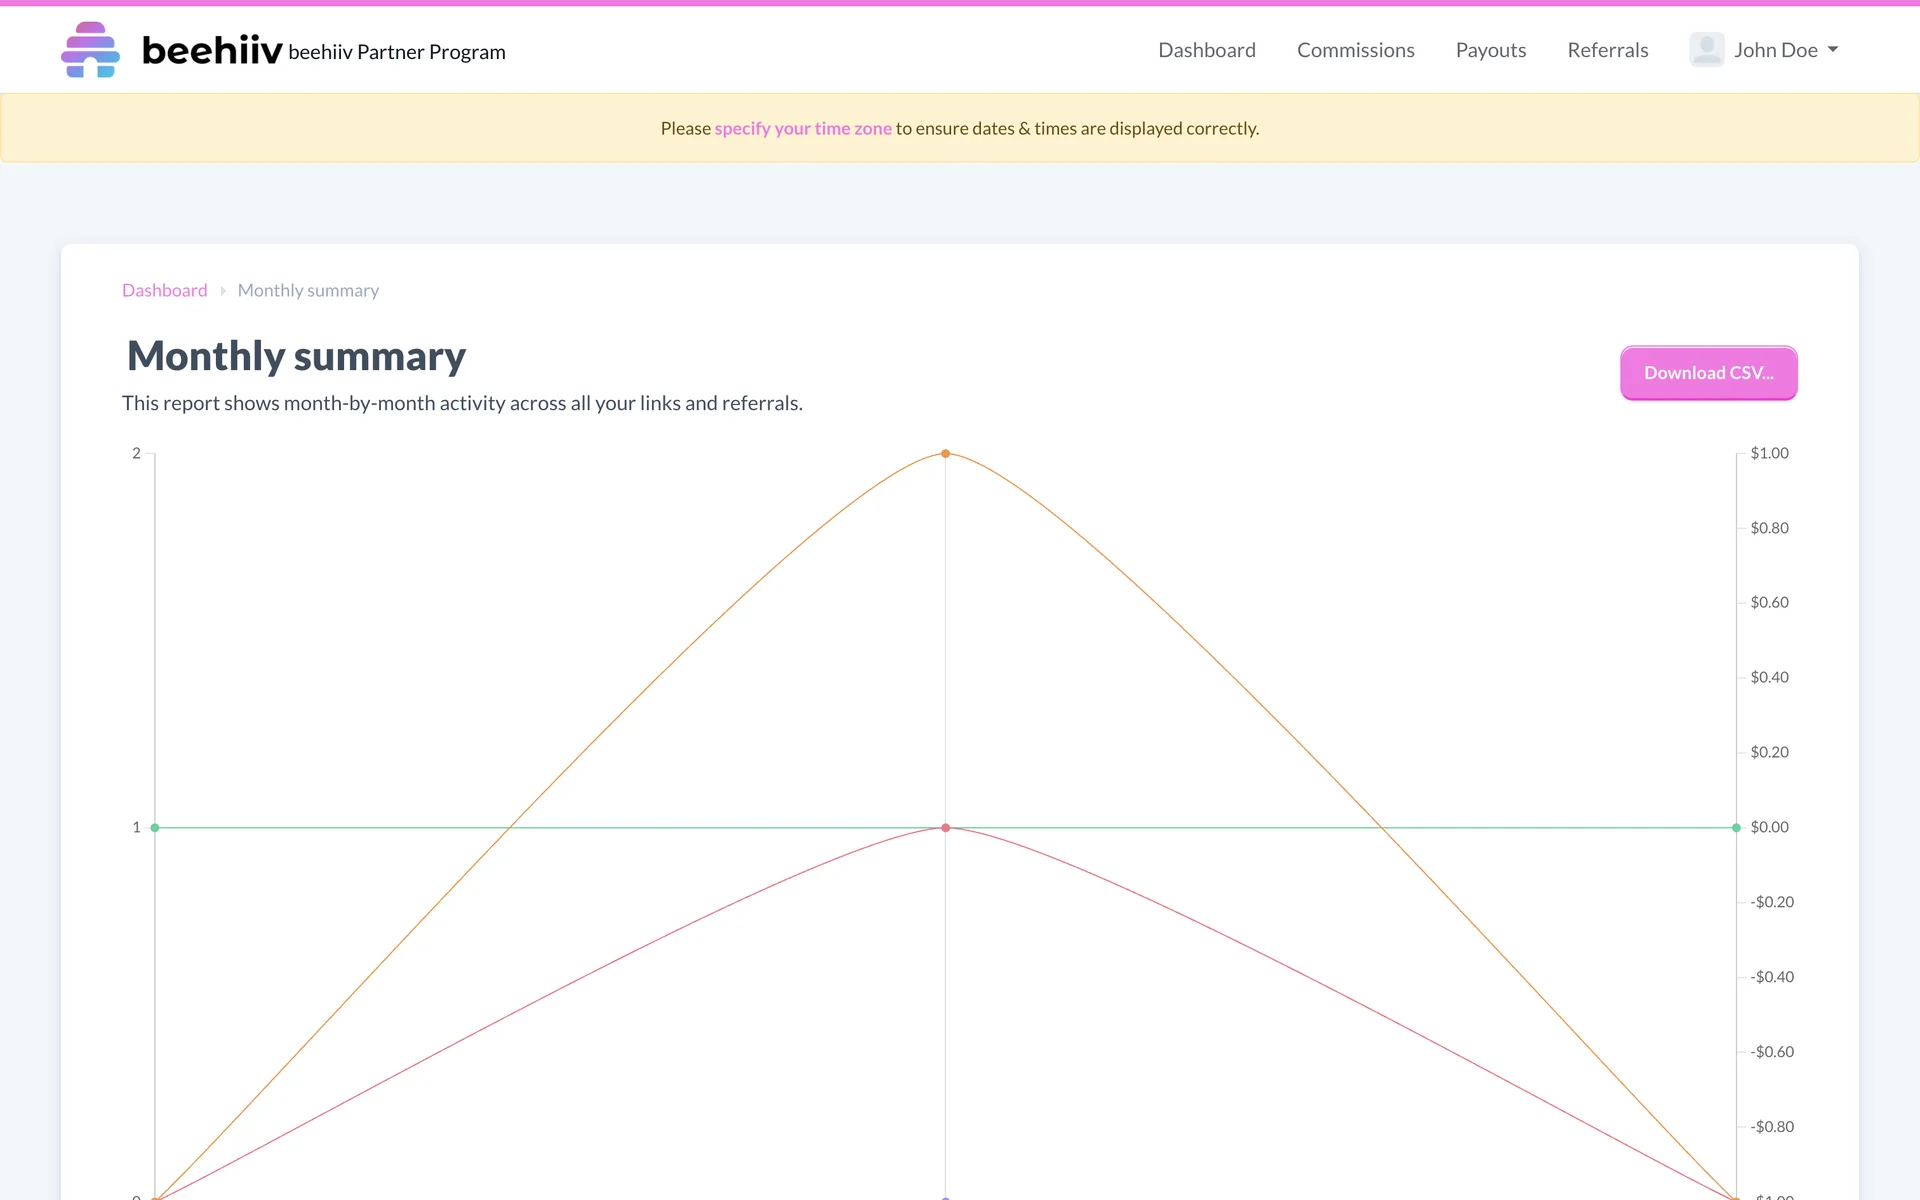Screen dimensions: 1920x1200
Task: Click the green point on left axis
Action: (155, 828)
